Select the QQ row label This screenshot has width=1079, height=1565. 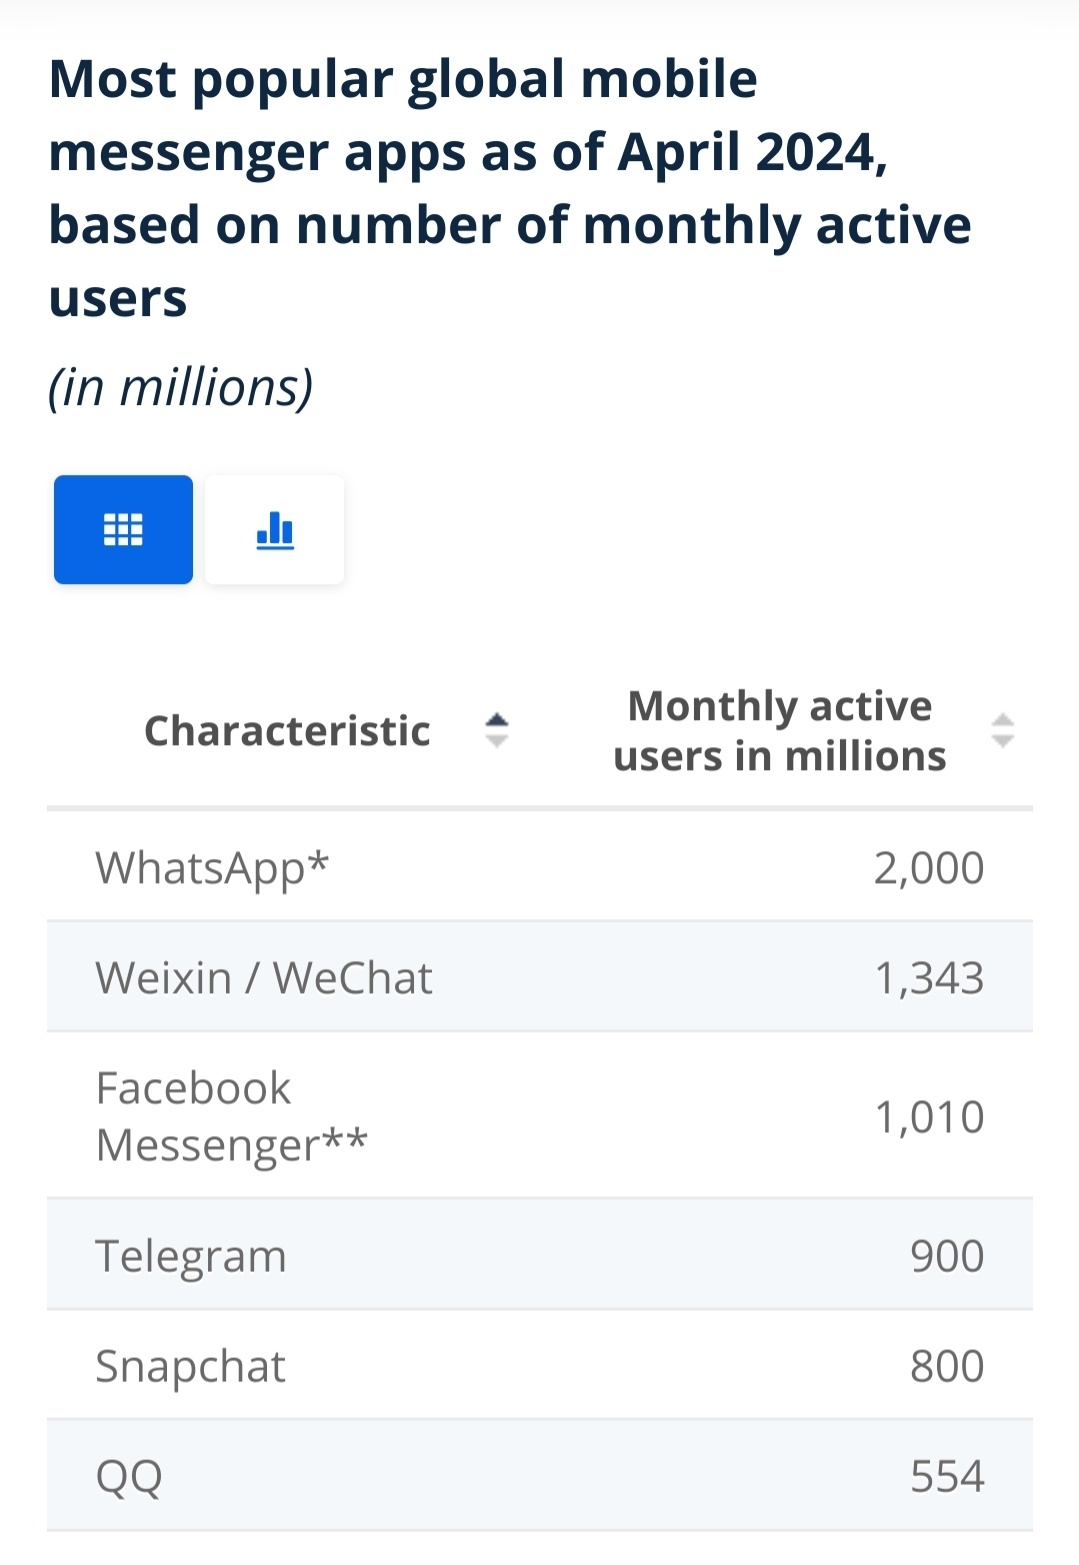point(129,1476)
